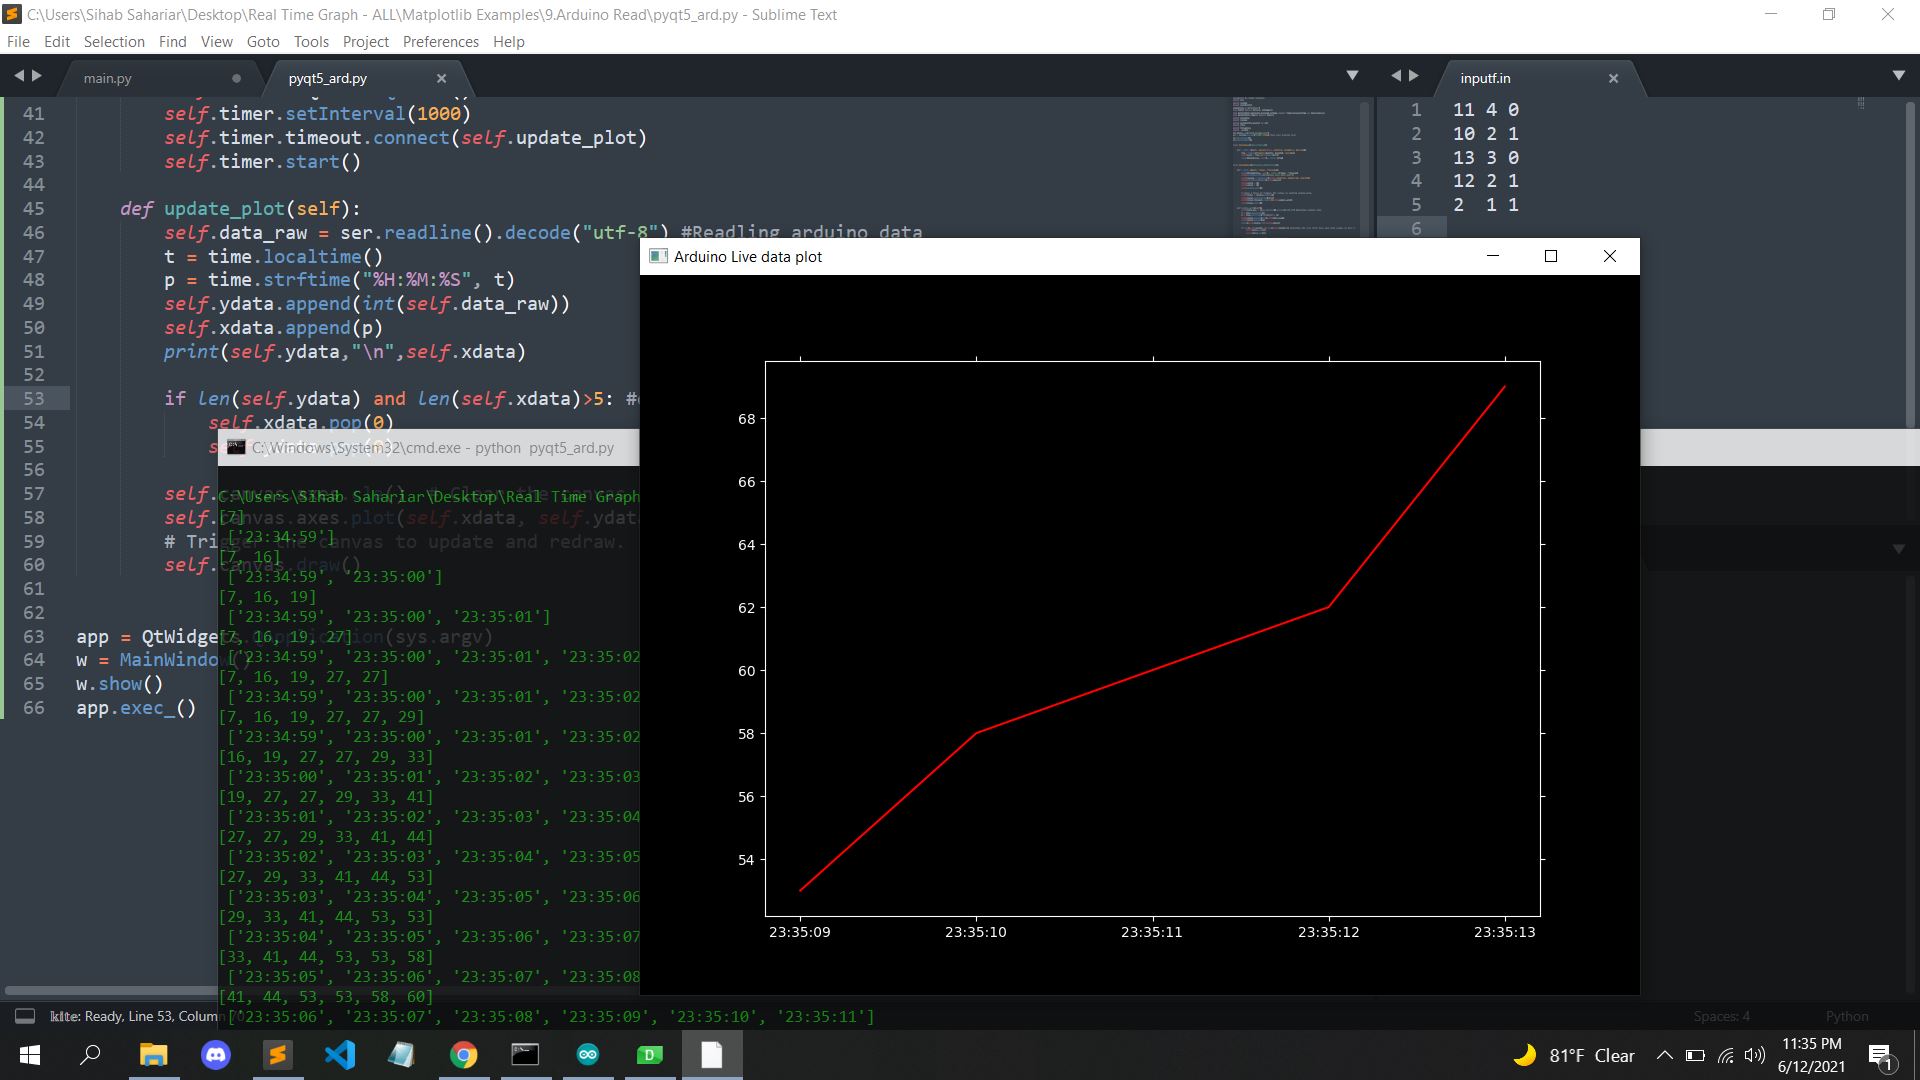Open the Selection menu

coord(114,41)
